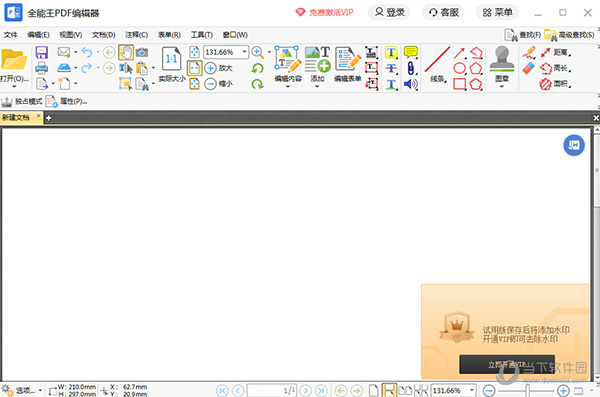Screen dimensions: 600x397
Task: Click 免费激活VIP link
Action: point(324,12)
